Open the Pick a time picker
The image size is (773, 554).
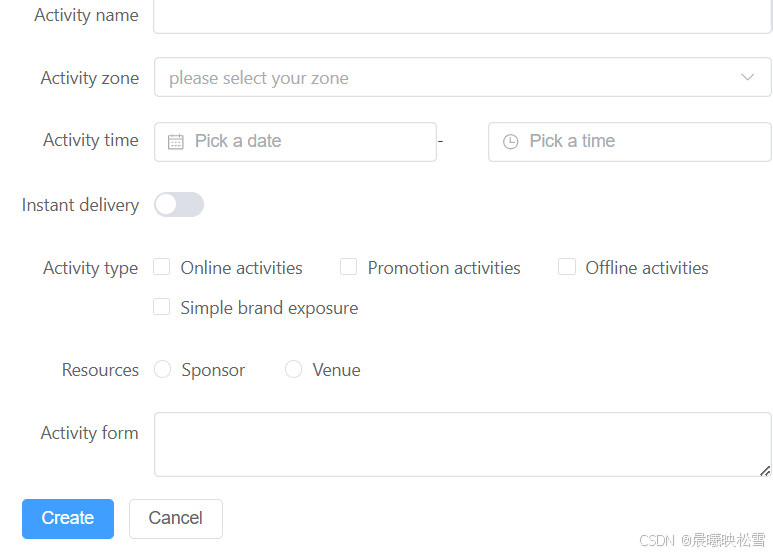630,142
